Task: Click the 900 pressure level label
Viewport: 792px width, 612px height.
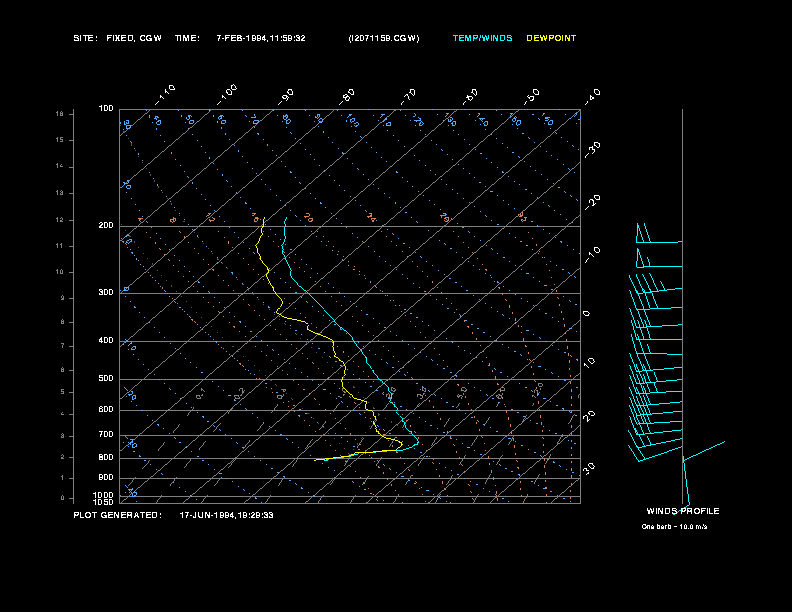Action: 106,477
